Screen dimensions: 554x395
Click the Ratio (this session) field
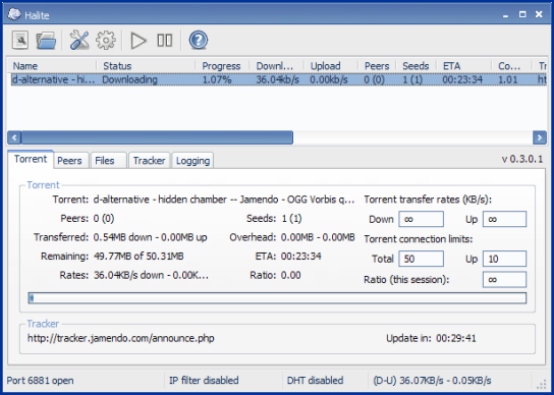tap(505, 279)
